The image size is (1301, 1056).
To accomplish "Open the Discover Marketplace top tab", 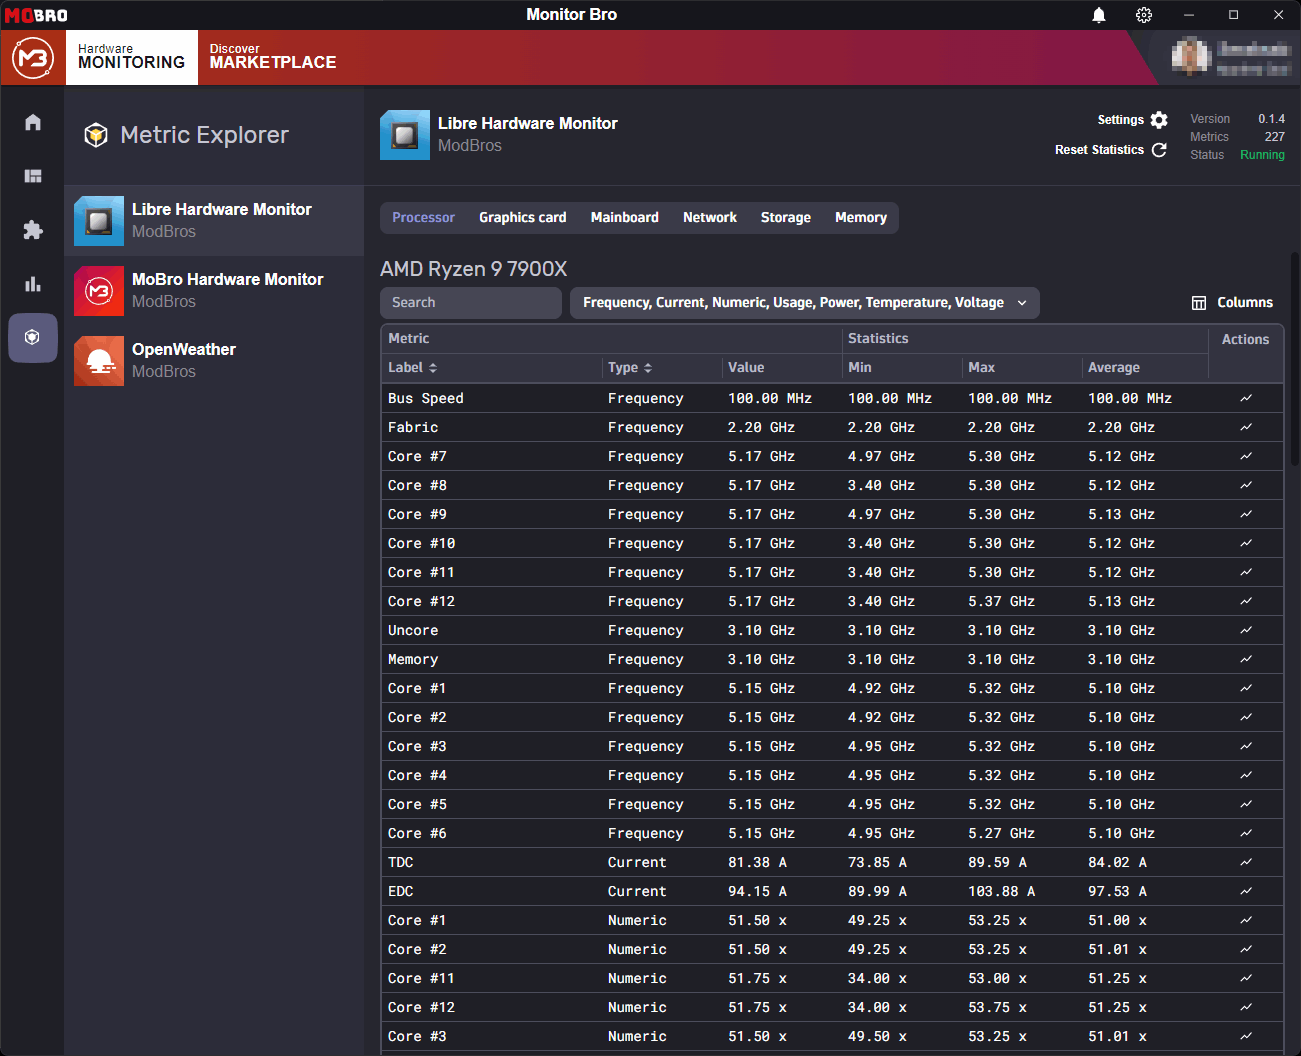I will tap(273, 57).
